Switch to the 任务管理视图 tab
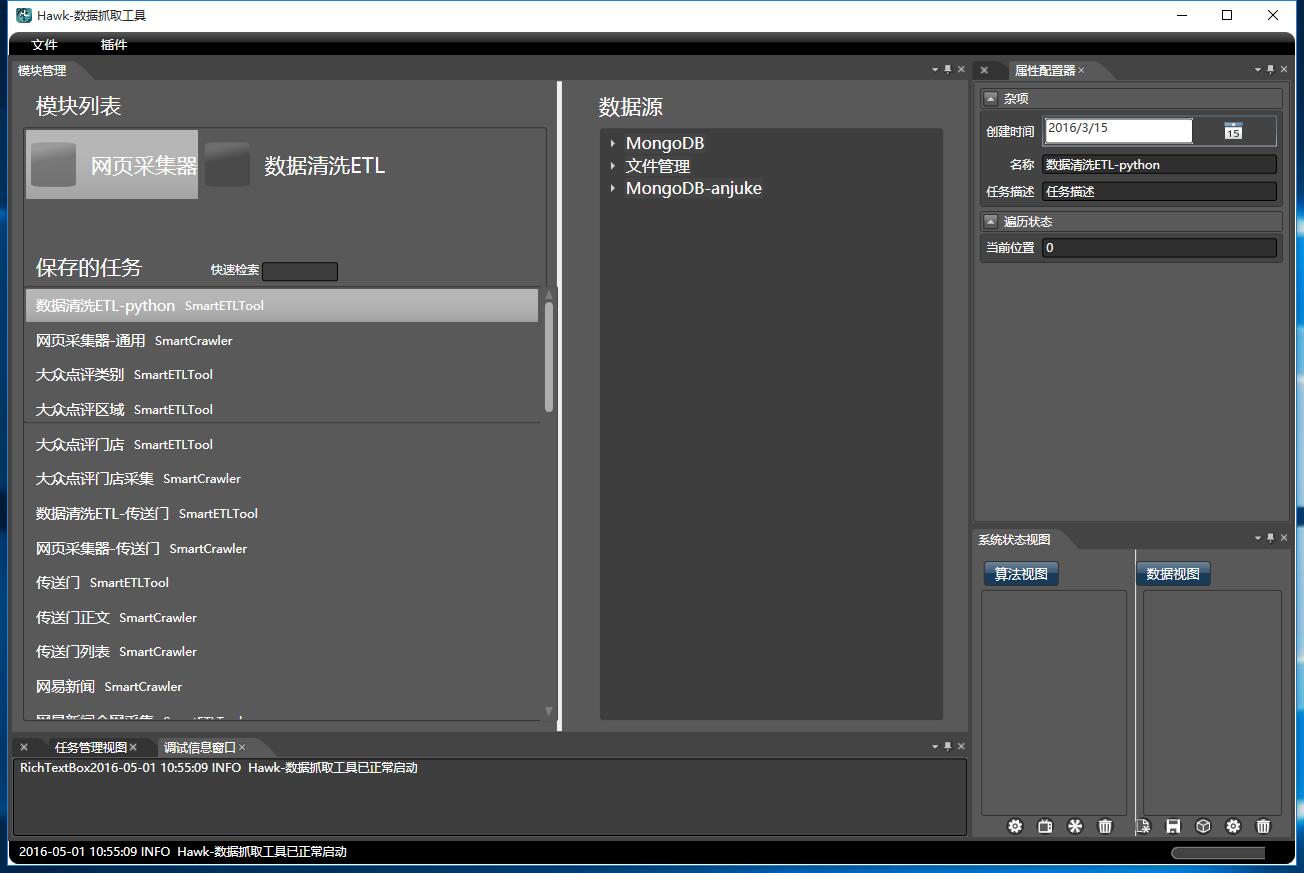The width and height of the screenshot is (1304, 873). [90, 747]
